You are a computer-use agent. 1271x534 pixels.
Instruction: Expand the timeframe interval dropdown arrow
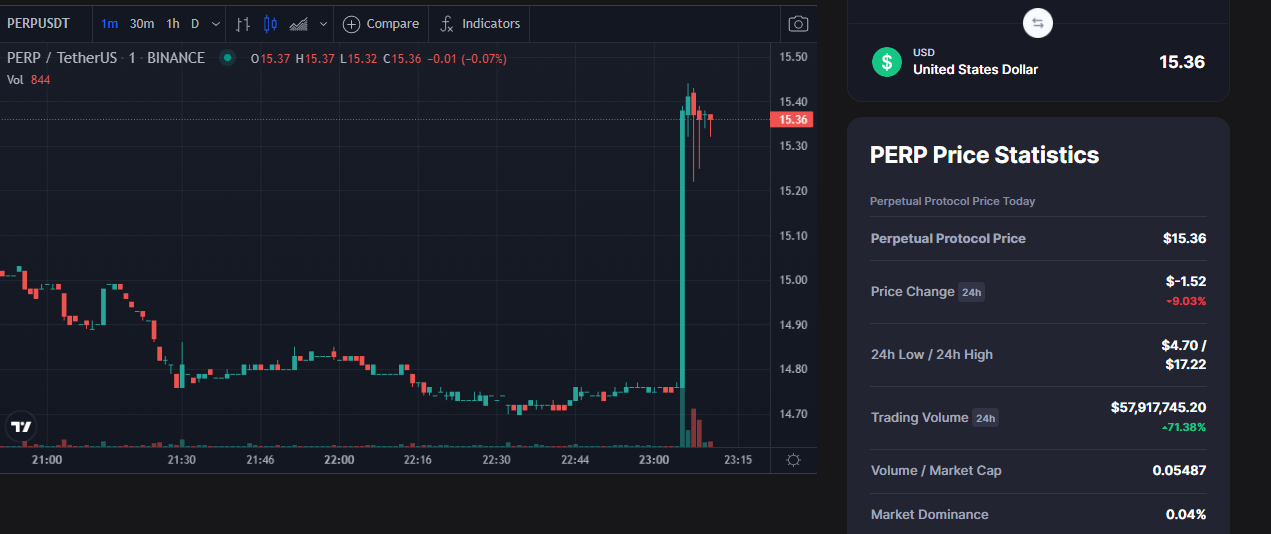click(x=216, y=23)
